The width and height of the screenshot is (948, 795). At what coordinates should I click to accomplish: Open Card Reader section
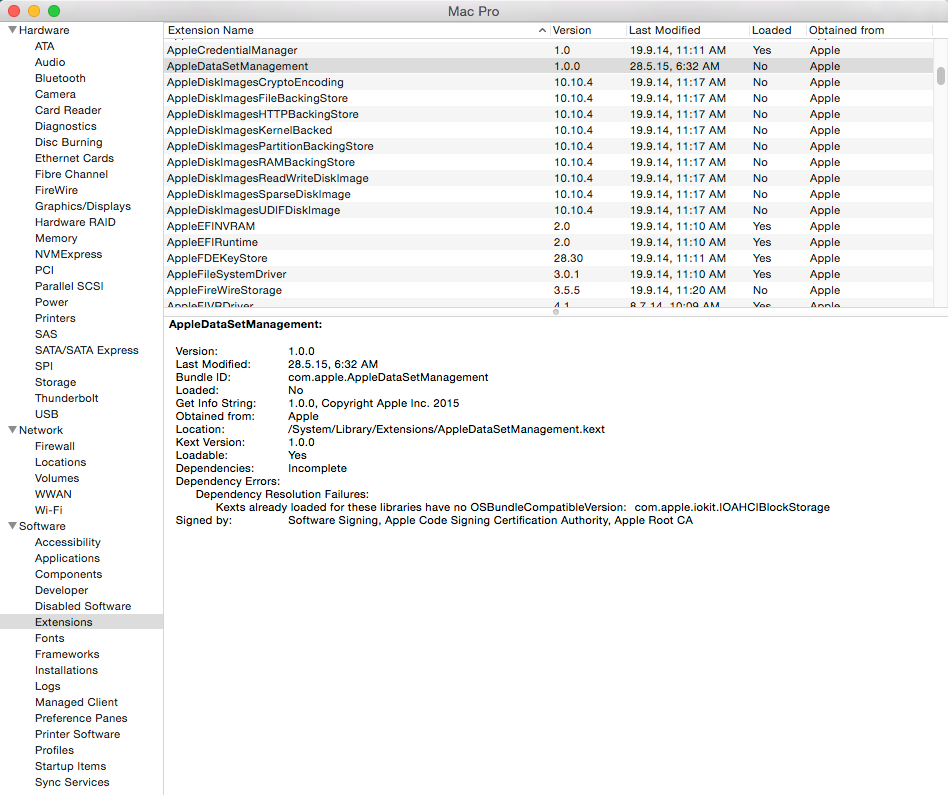click(68, 110)
